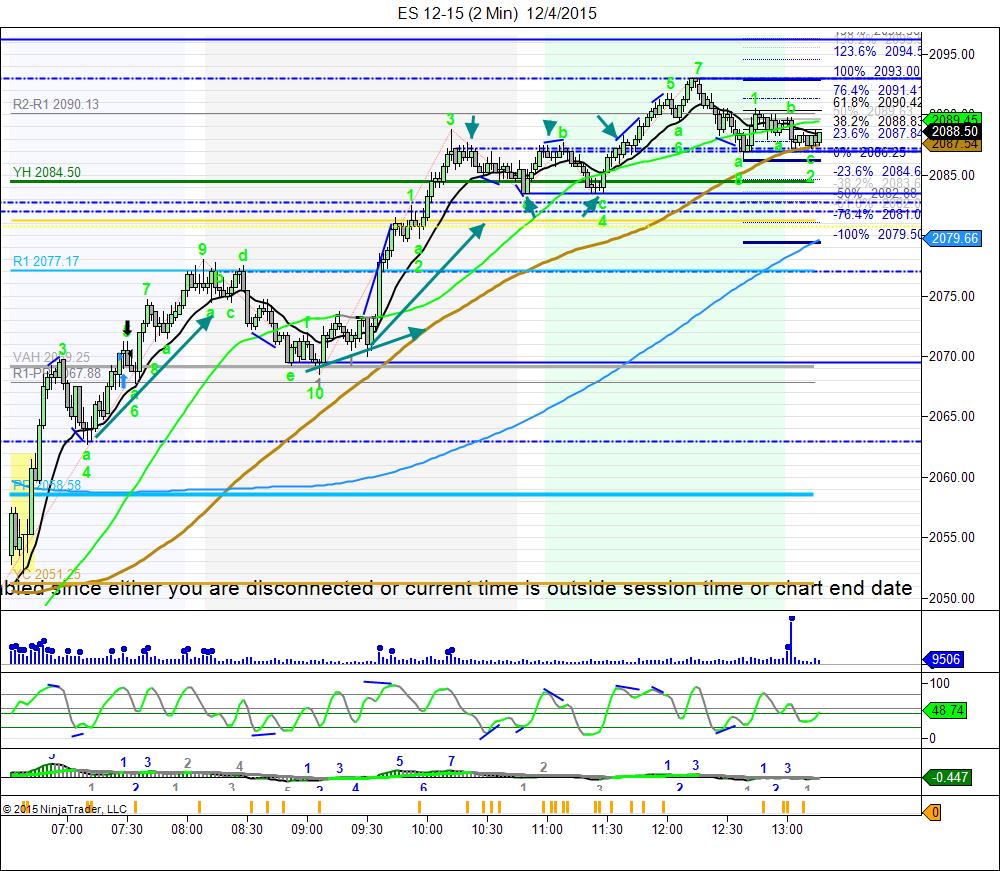Click 08:00 on the time axis

187,829
